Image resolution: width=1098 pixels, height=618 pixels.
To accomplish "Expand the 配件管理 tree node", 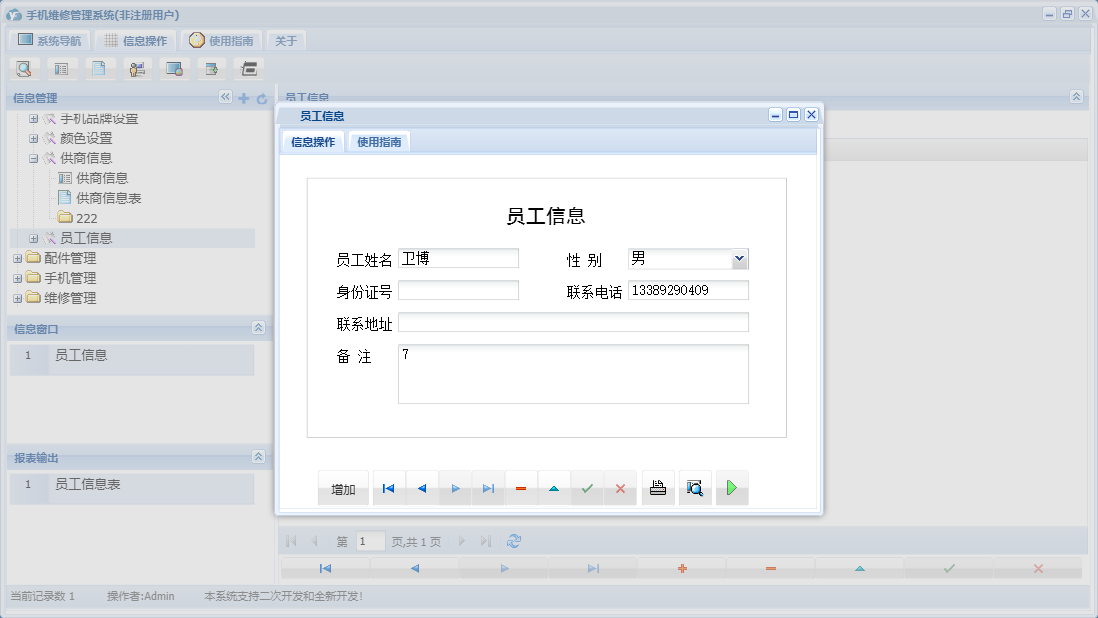I will 16,258.
